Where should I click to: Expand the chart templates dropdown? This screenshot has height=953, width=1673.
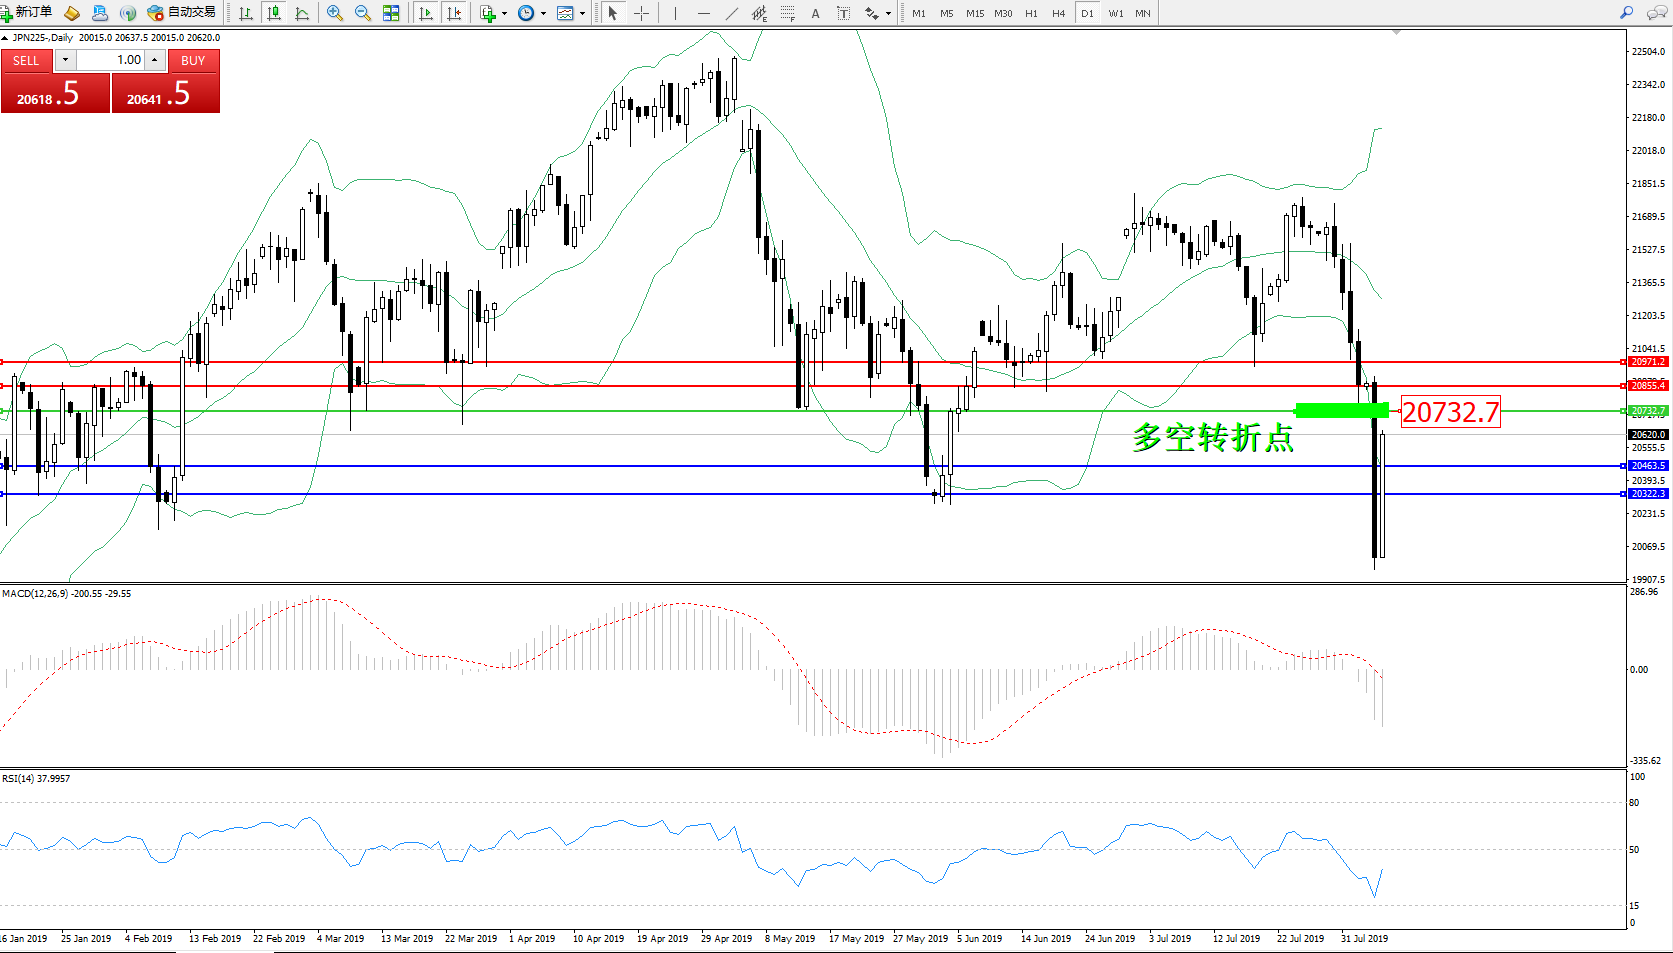coord(571,13)
